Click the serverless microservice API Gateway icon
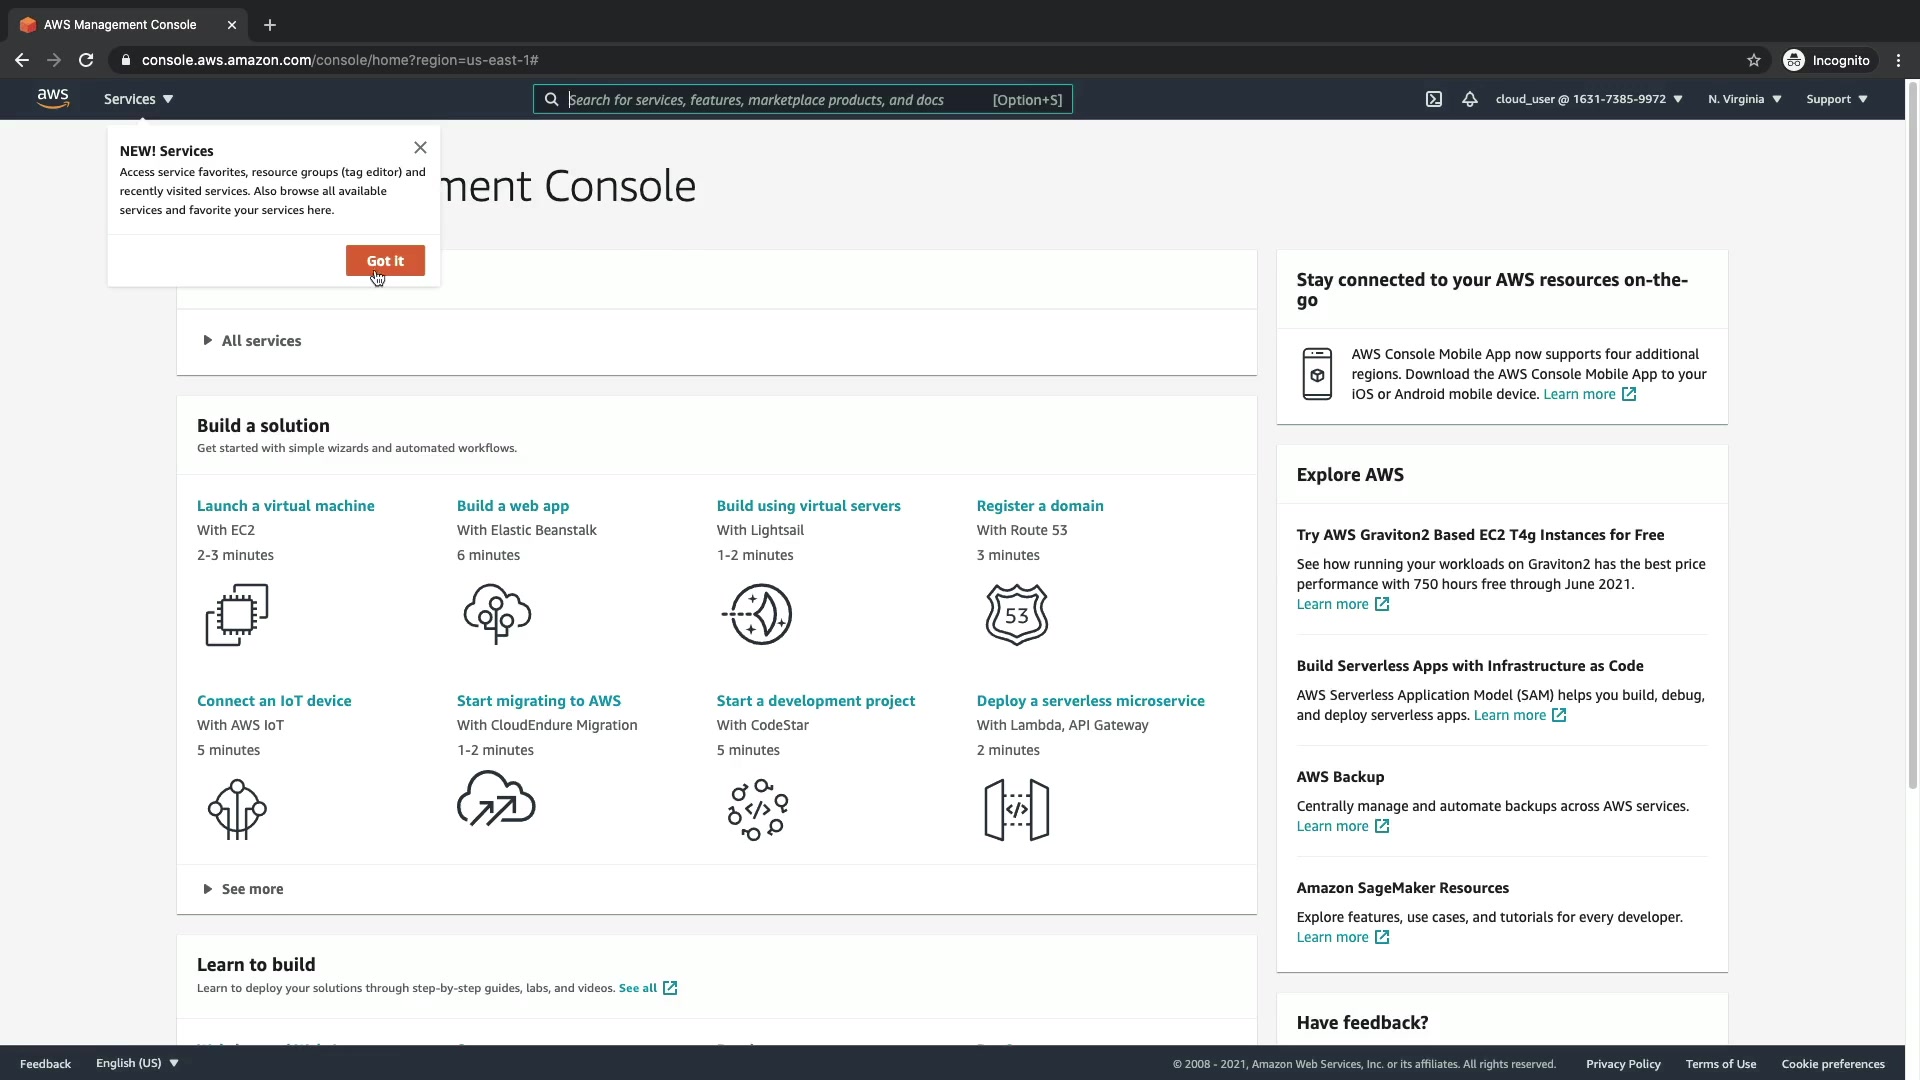Image resolution: width=1920 pixels, height=1080 pixels. tap(1016, 809)
